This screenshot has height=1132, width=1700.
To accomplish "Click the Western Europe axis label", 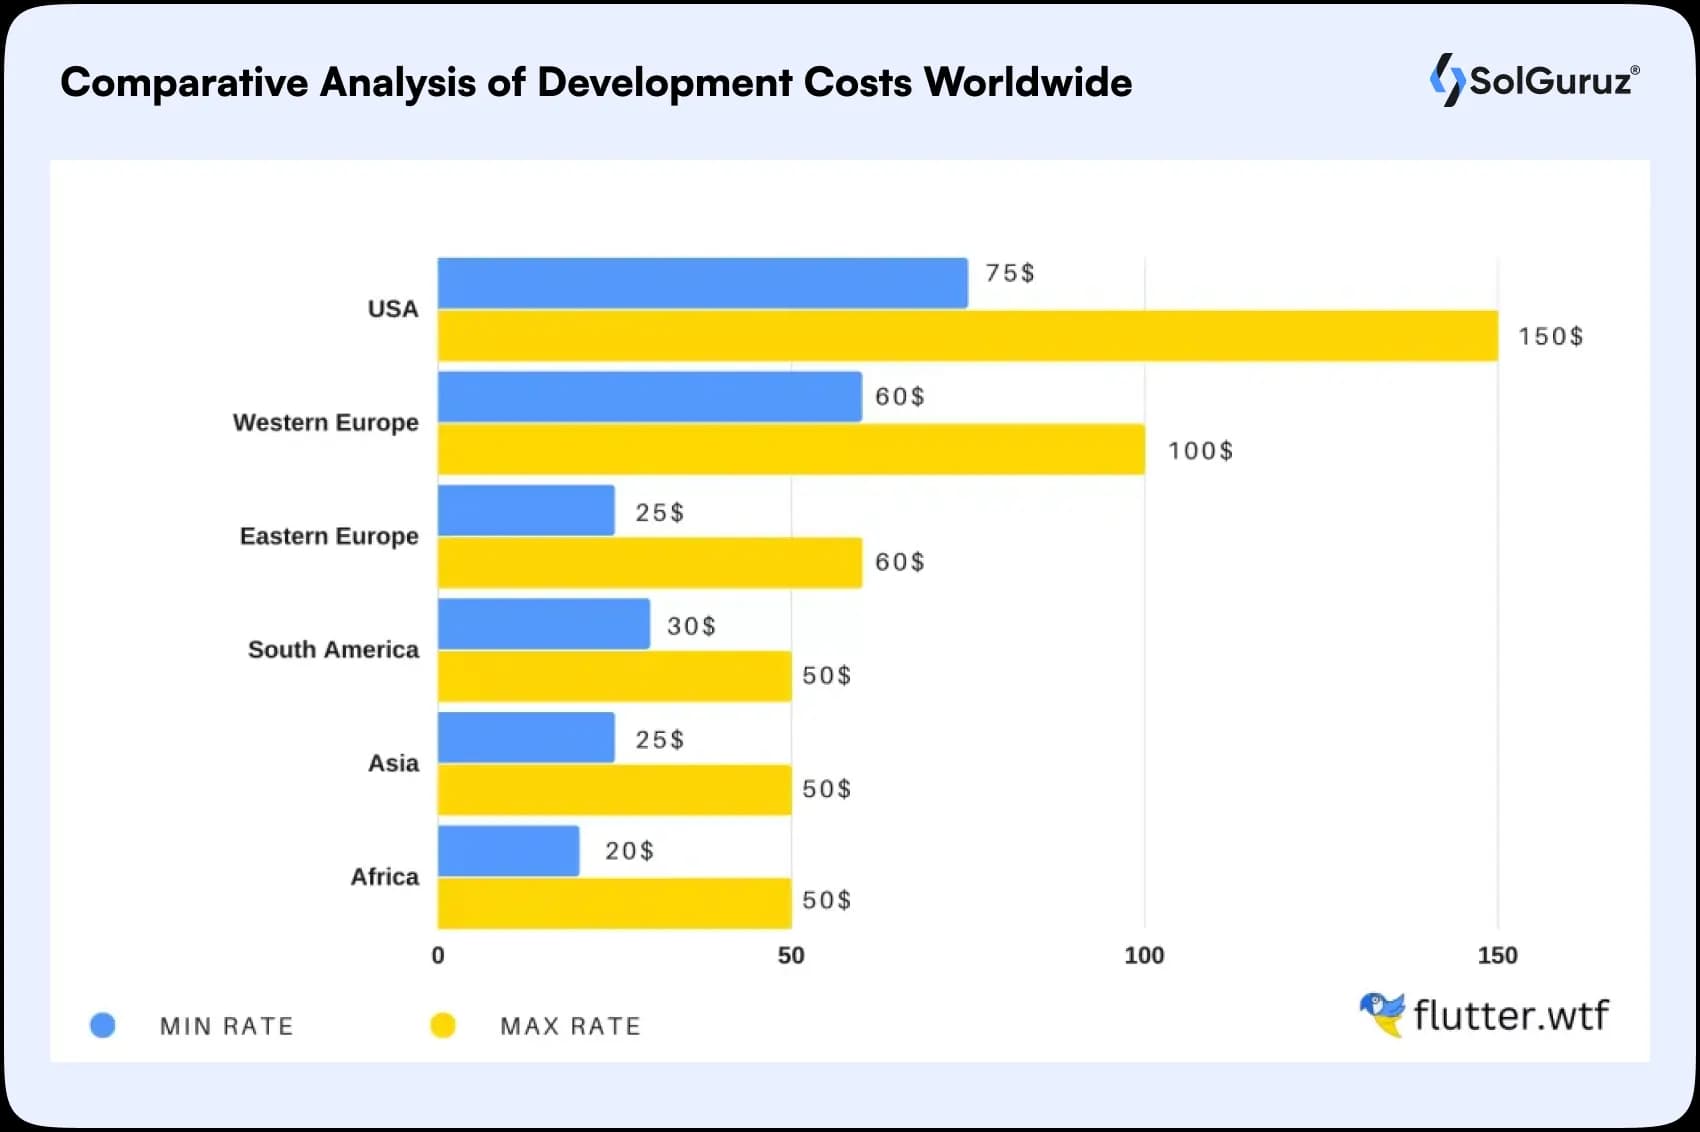I will [x=325, y=422].
